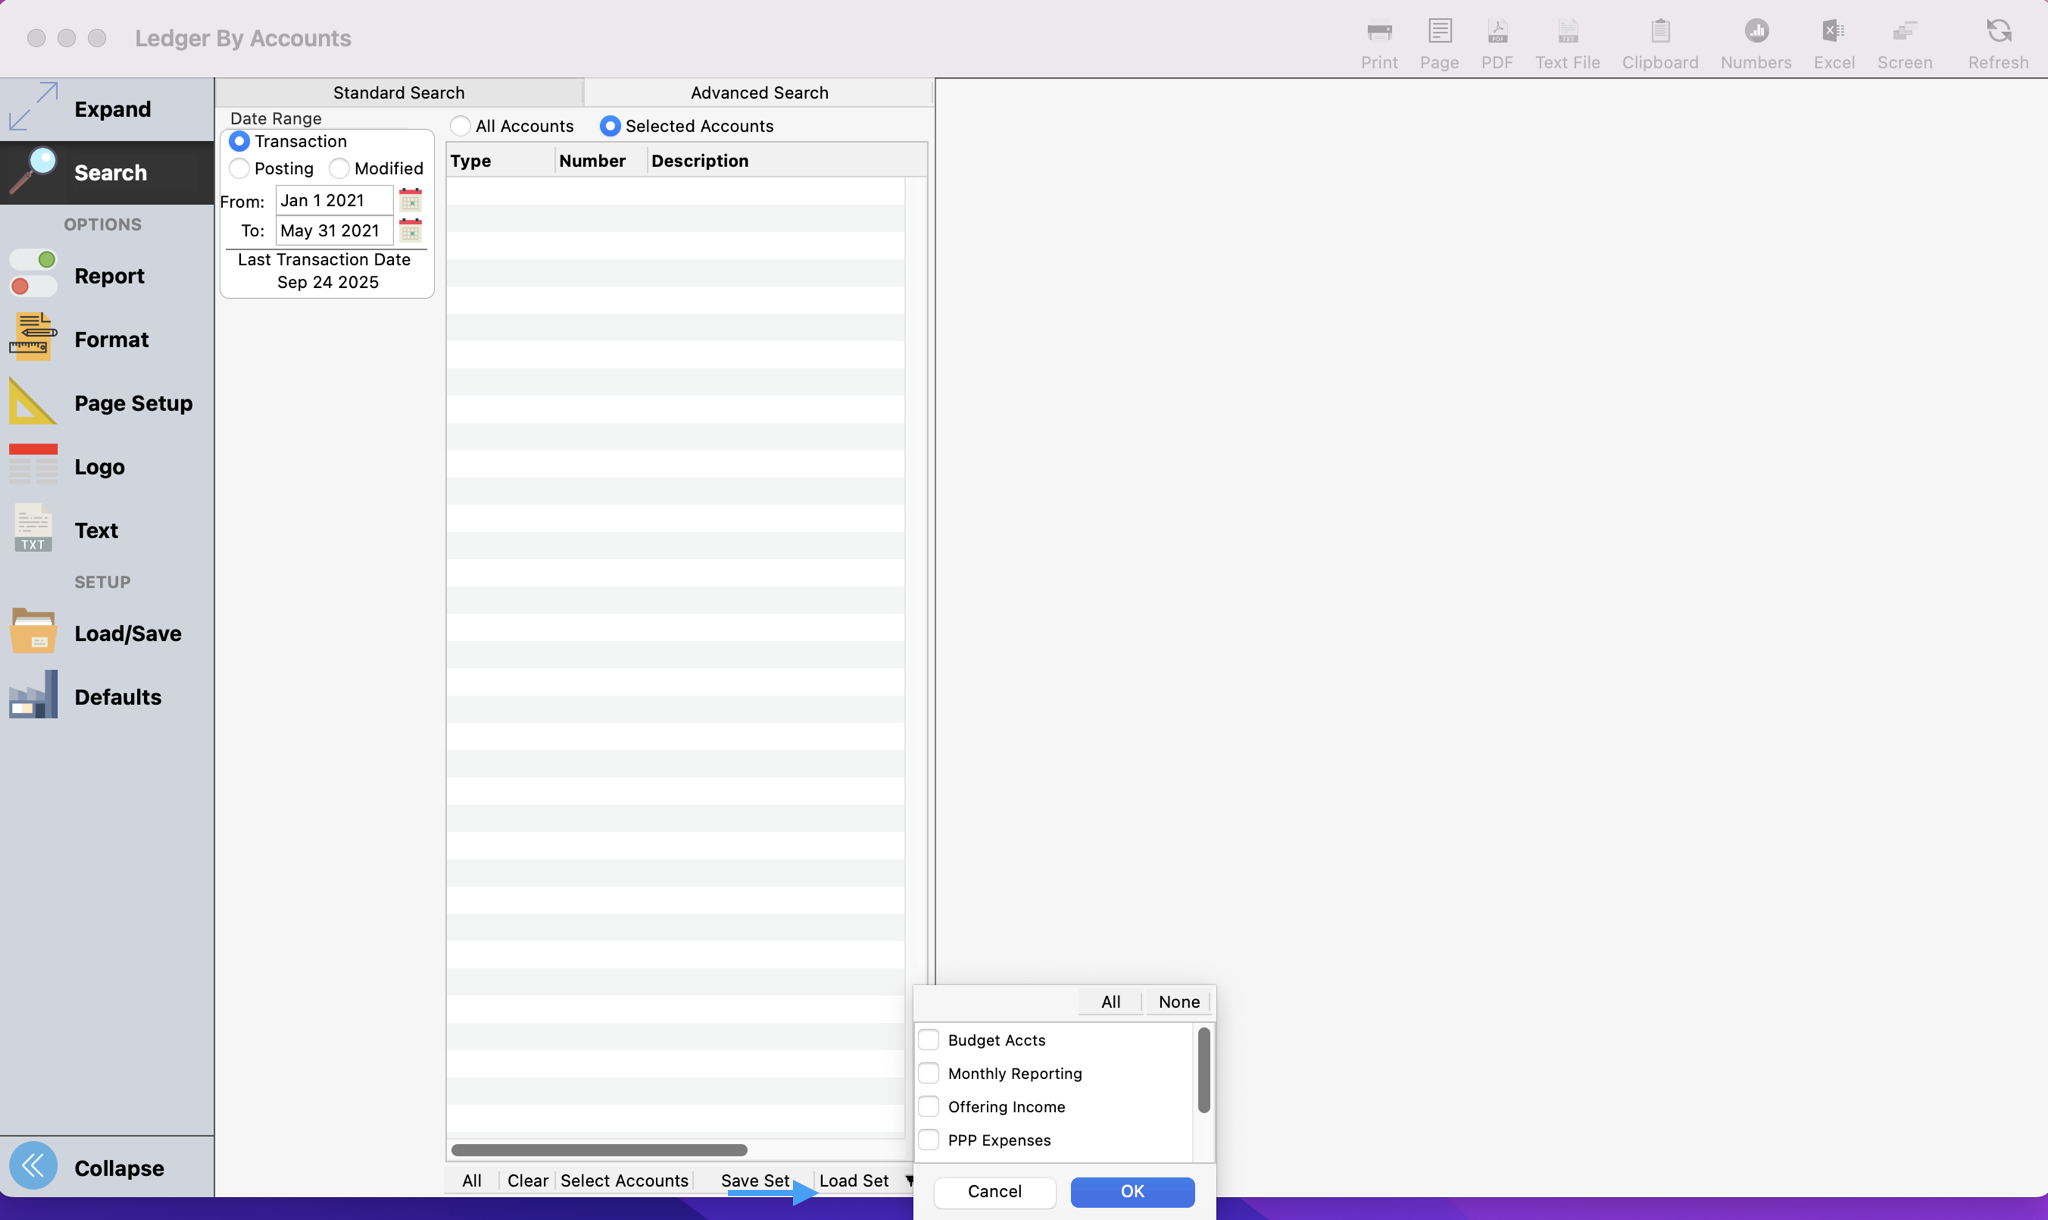Image resolution: width=2048 pixels, height=1220 pixels.
Task: Enable the Offering Income checkbox
Action: pos(928,1107)
